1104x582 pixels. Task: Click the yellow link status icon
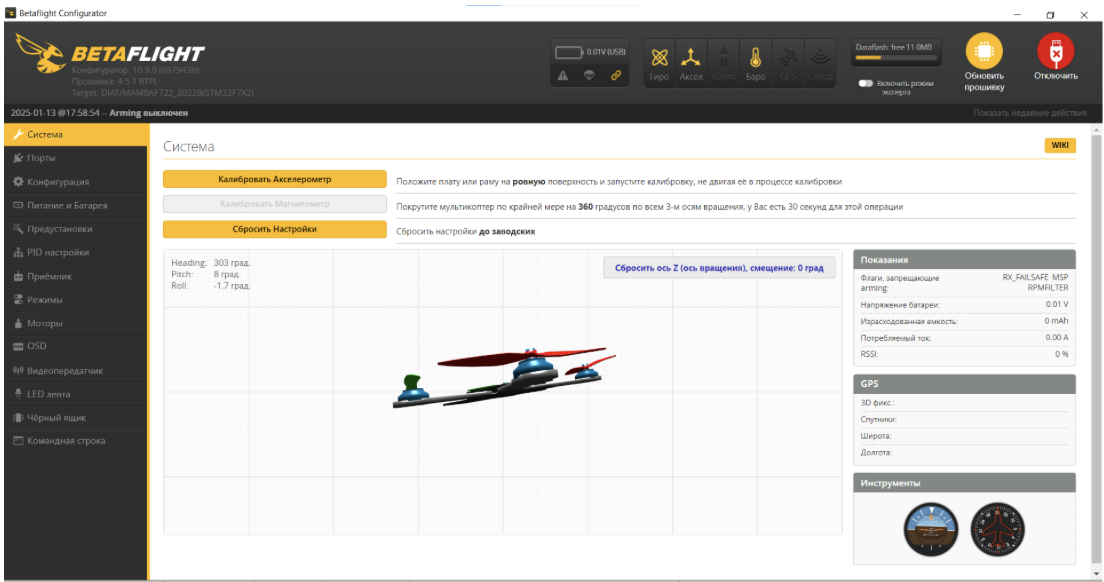(x=616, y=75)
